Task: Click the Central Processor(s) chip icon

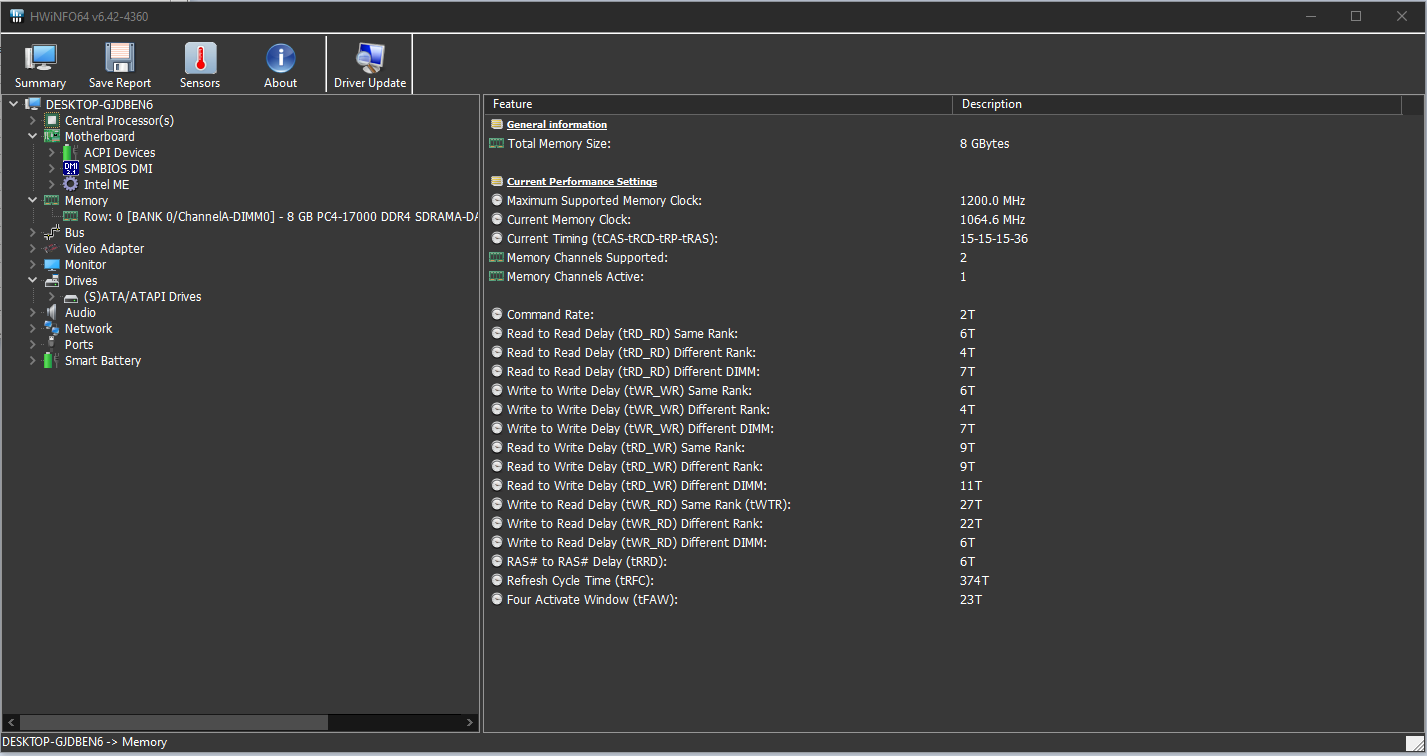Action: point(52,120)
